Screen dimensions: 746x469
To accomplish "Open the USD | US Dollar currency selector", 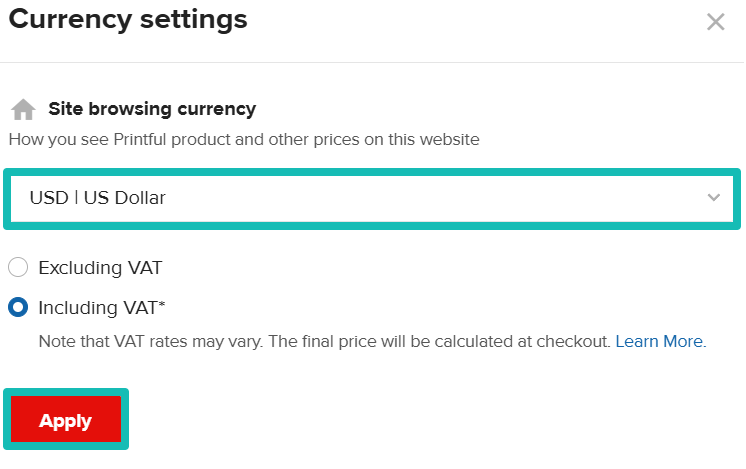I will pyautogui.click(x=370, y=198).
